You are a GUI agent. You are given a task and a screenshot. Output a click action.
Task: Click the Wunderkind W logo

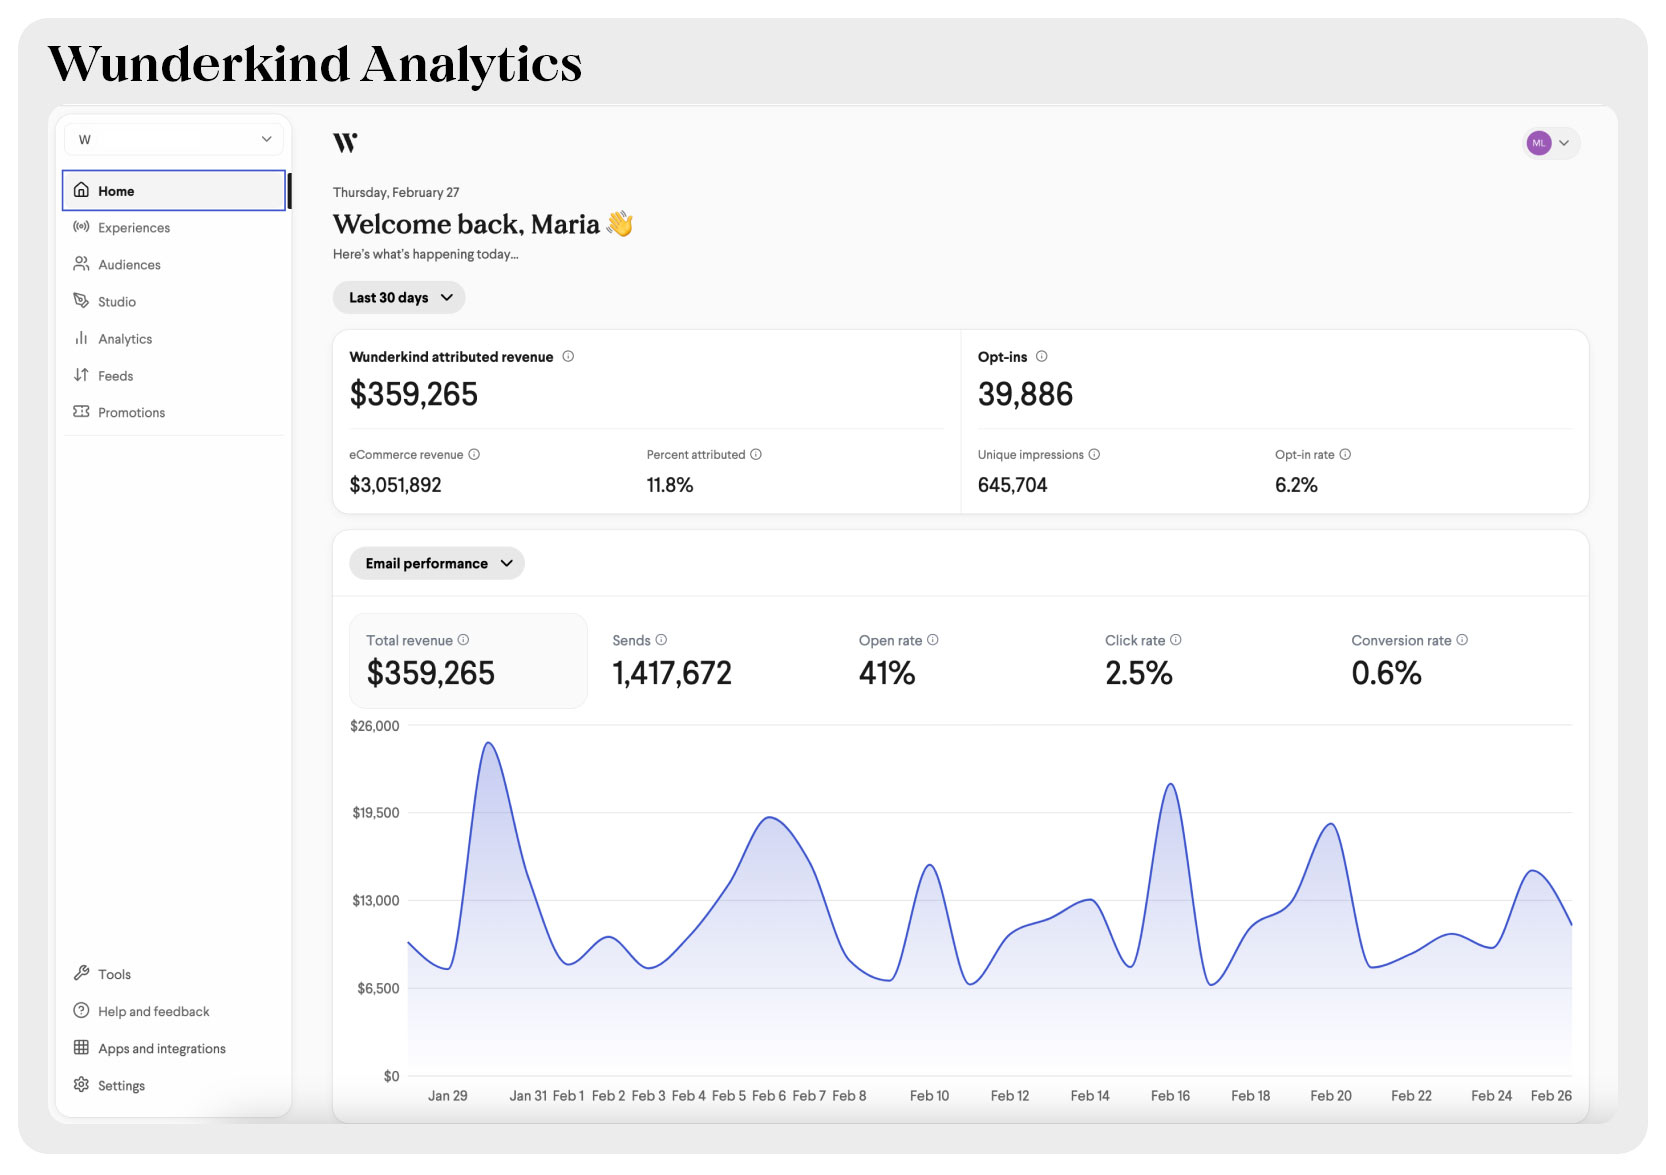[x=345, y=143]
